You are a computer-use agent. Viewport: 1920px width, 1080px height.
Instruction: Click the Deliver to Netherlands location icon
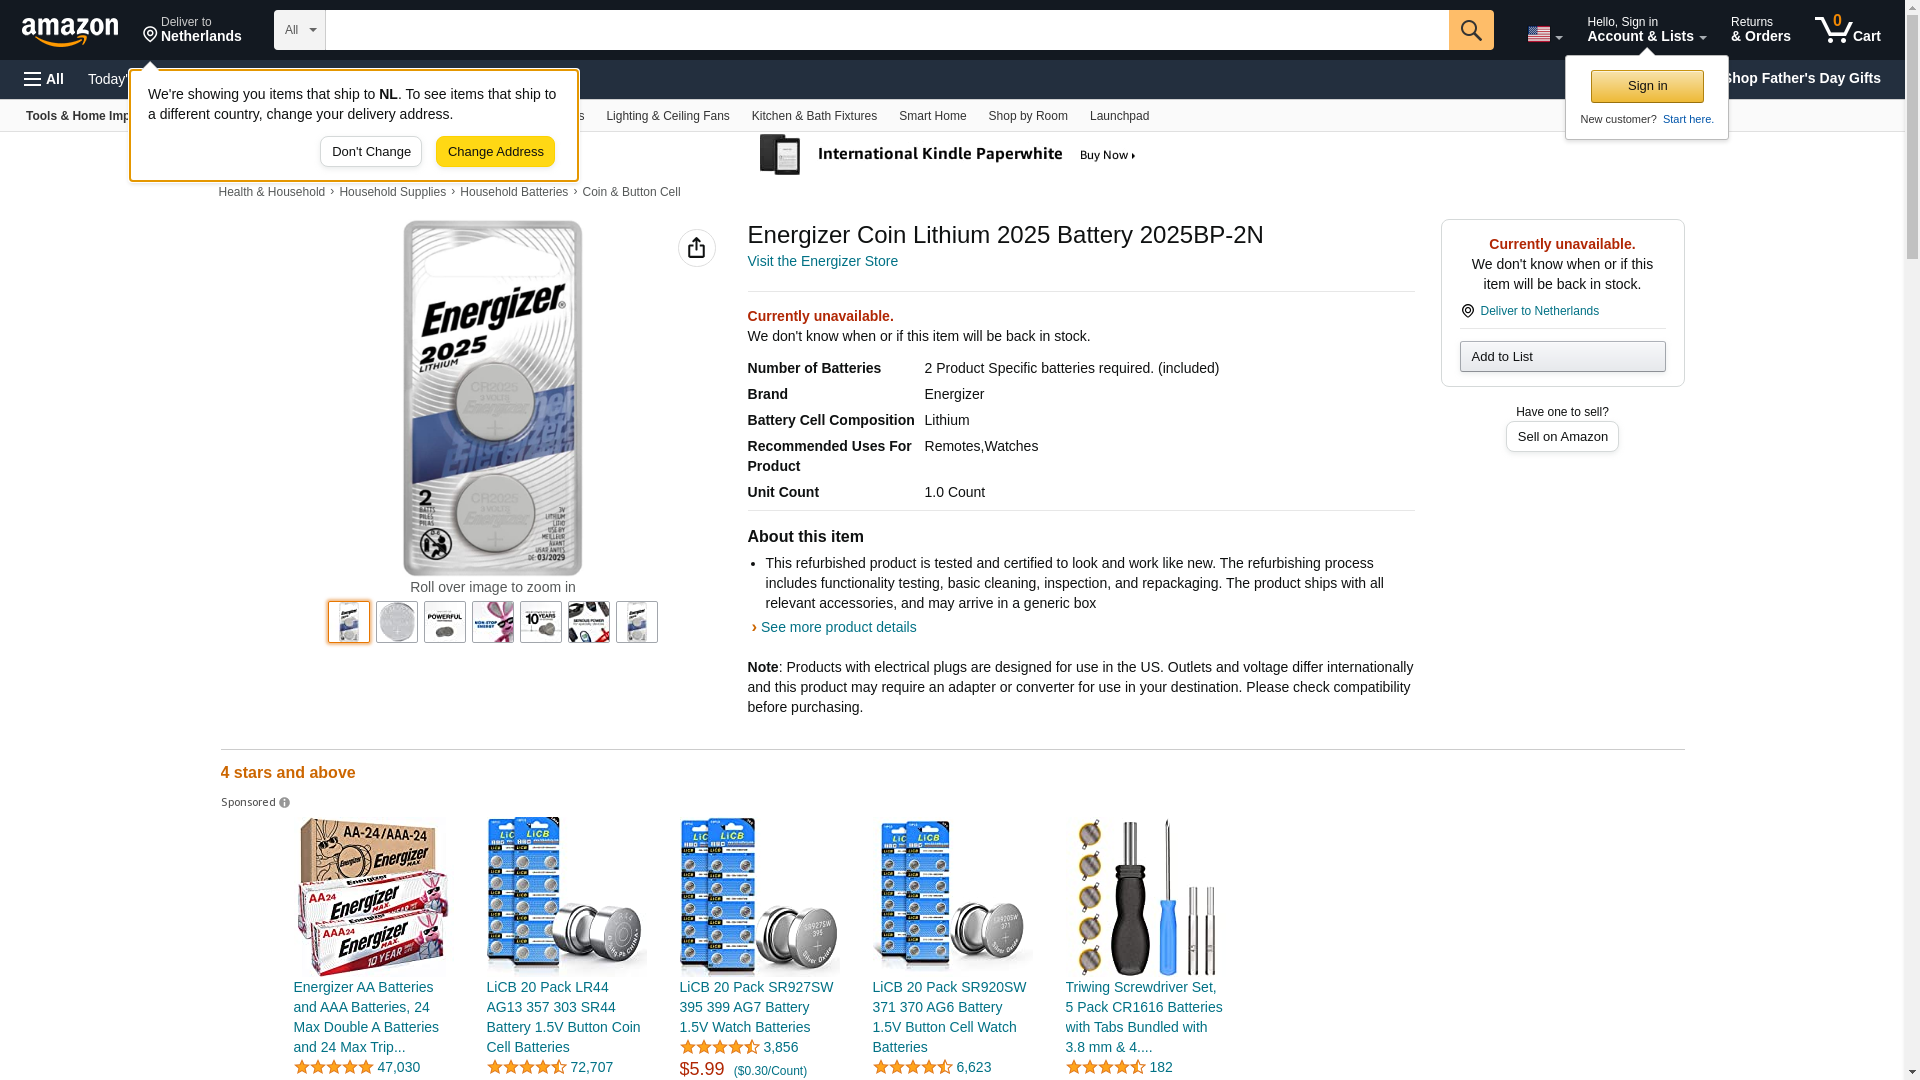(x=1467, y=311)
